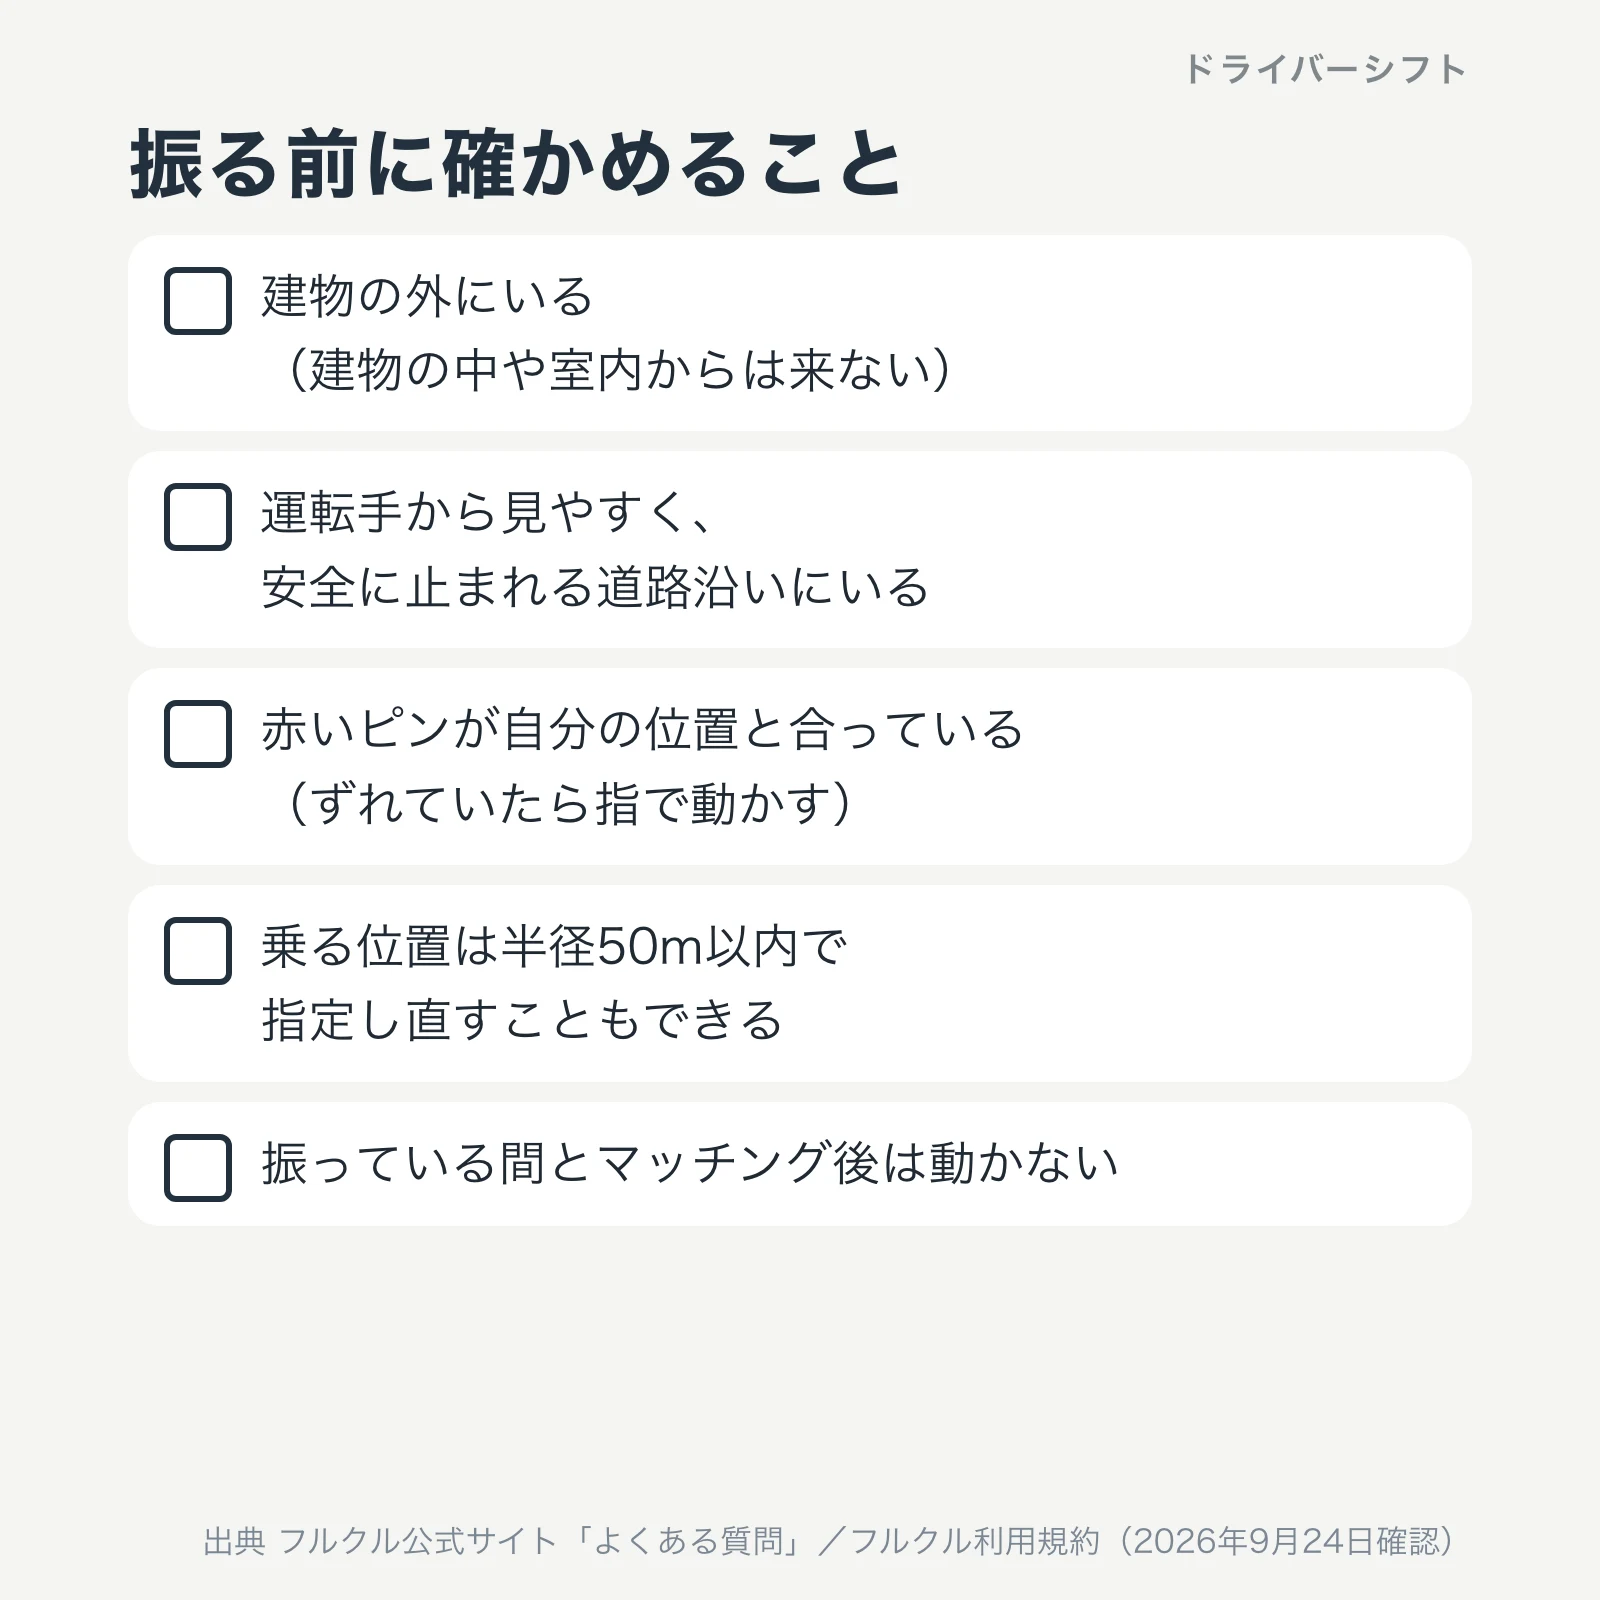The height and width of the screenshot is (1600, 1600).
Task: Click the text 赤いピンが自分の位置と合っている
Action: 643,730
